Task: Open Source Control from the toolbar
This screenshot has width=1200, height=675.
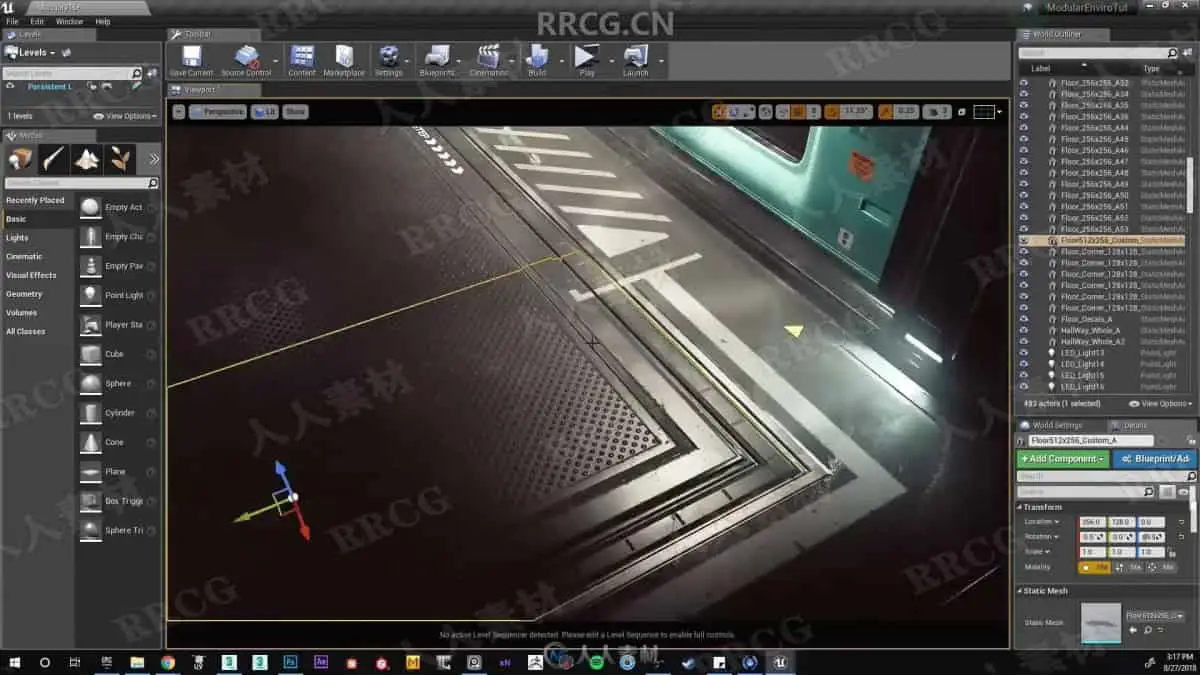Action: [x=245, y=60]
